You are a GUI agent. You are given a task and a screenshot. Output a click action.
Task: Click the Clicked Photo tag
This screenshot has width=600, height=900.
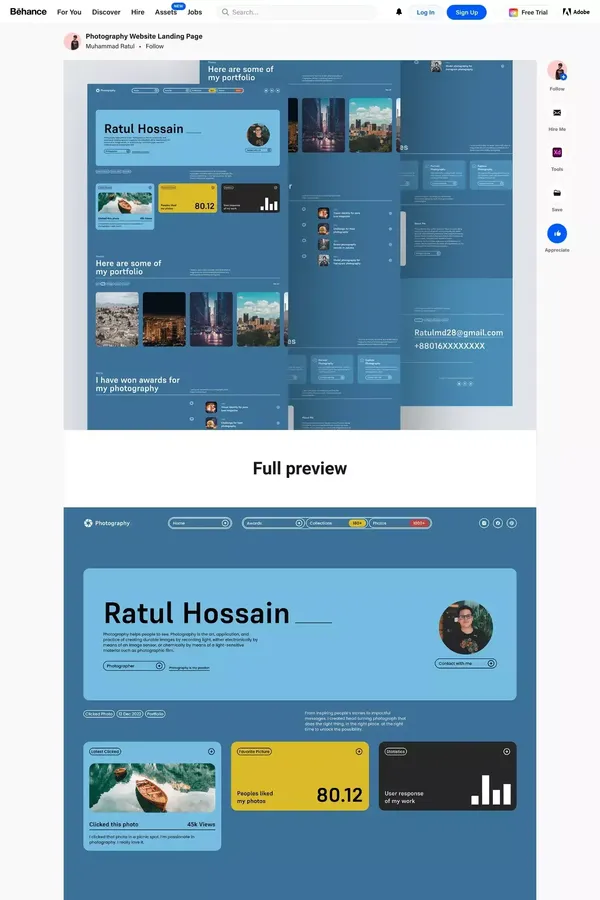coord(99,714)
